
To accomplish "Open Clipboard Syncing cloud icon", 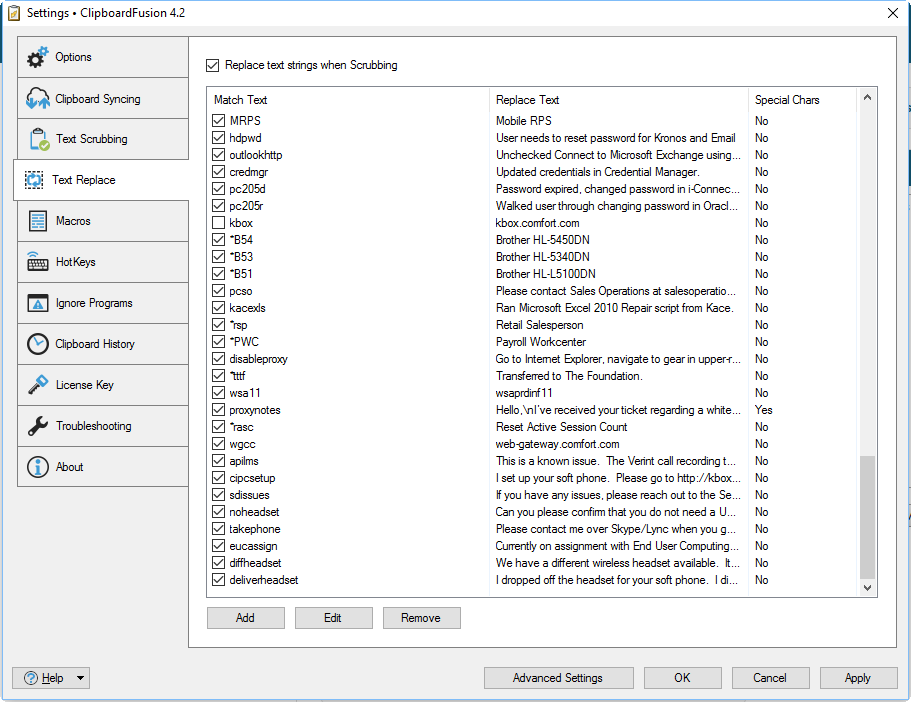I will pos(38,99).
